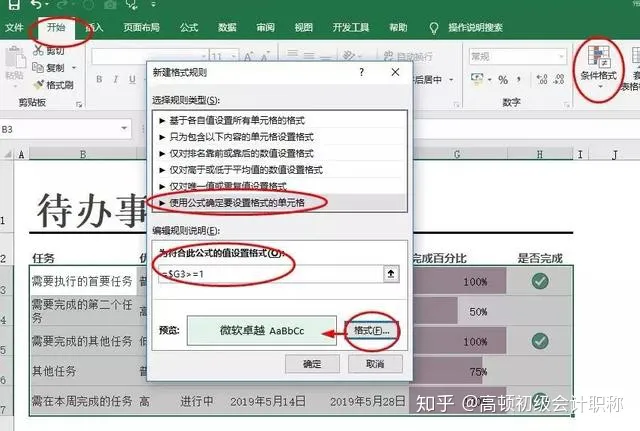Toggle Bold formatting

click(99, 79)
